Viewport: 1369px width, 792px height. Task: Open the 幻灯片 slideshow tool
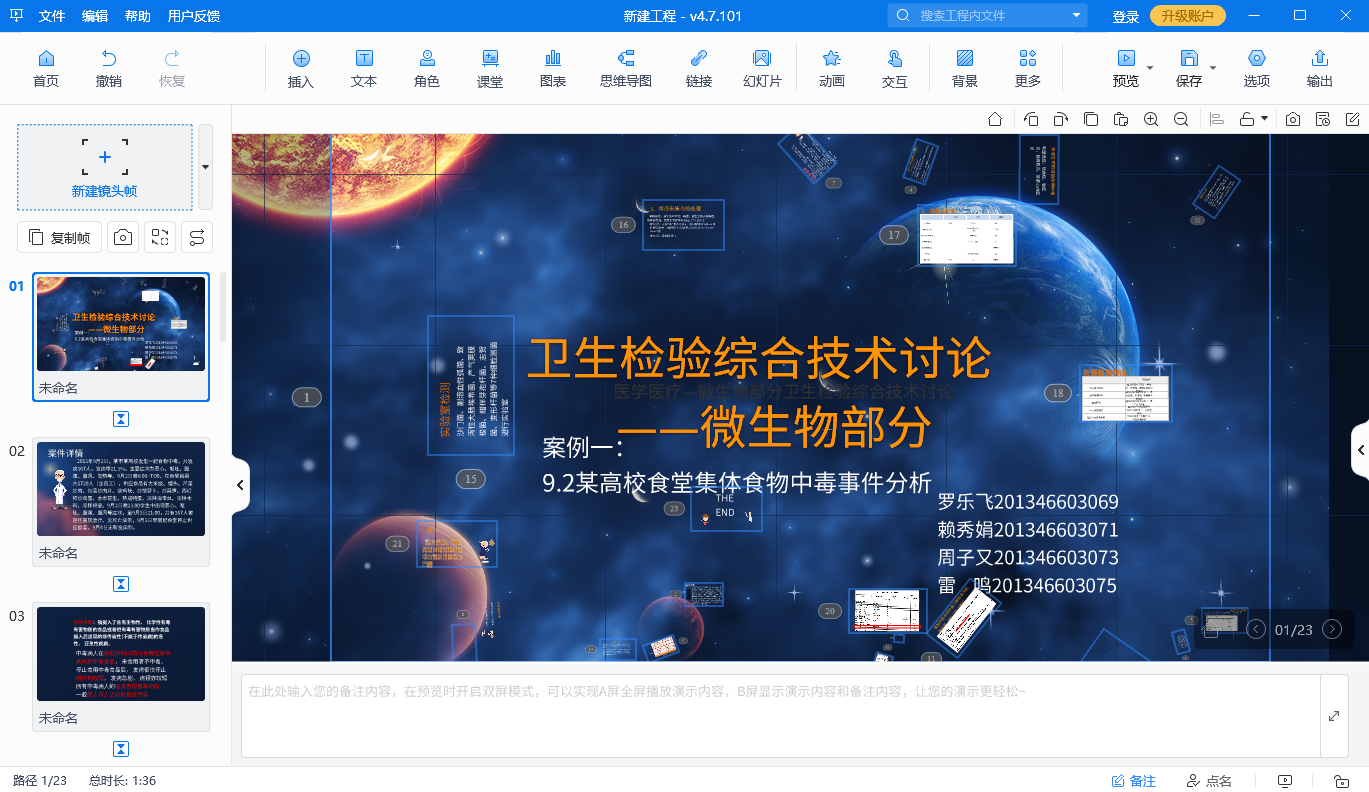[762, 69]
